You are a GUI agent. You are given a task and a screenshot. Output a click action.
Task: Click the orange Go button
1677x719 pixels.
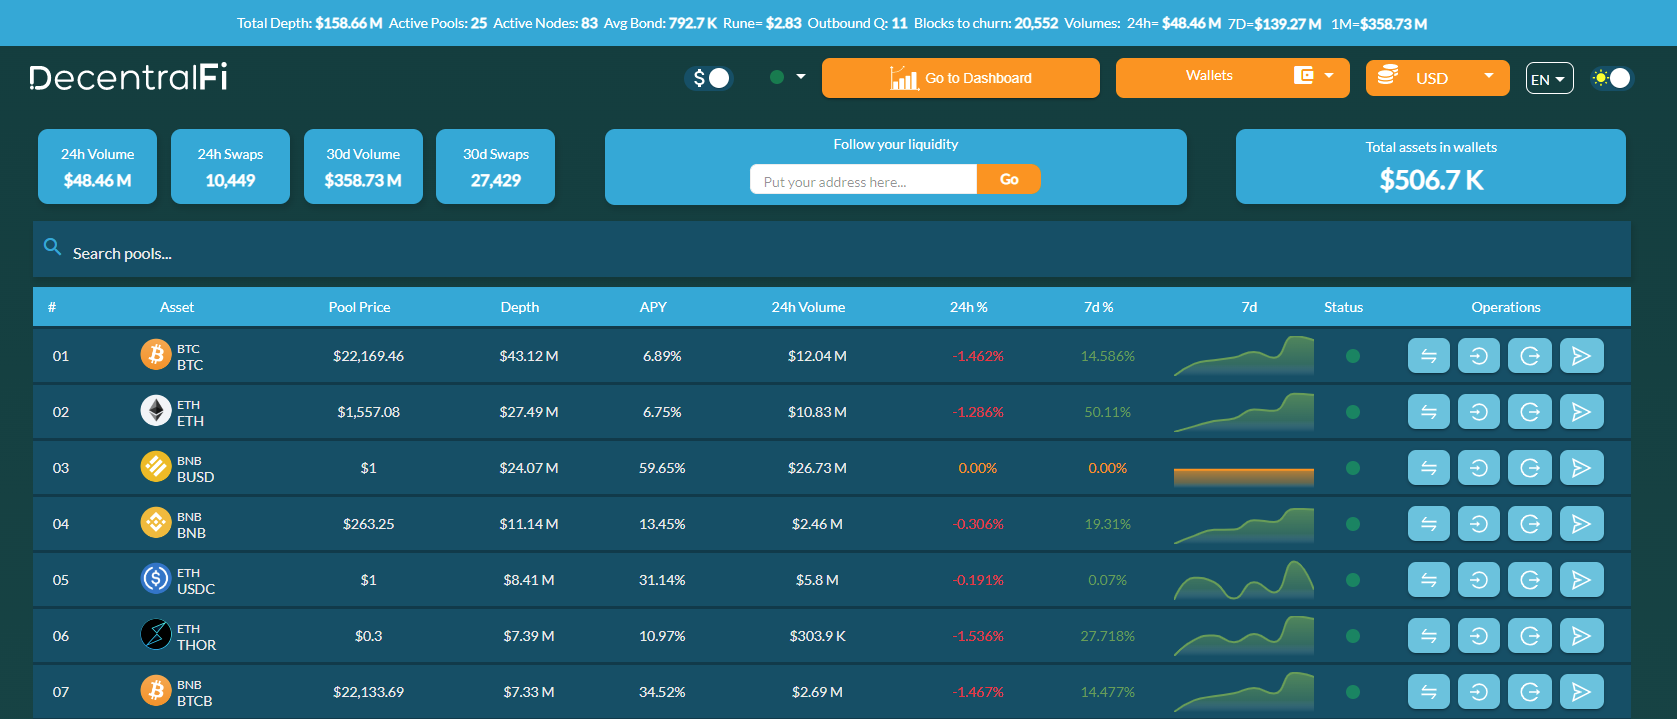click(1009, 179)
